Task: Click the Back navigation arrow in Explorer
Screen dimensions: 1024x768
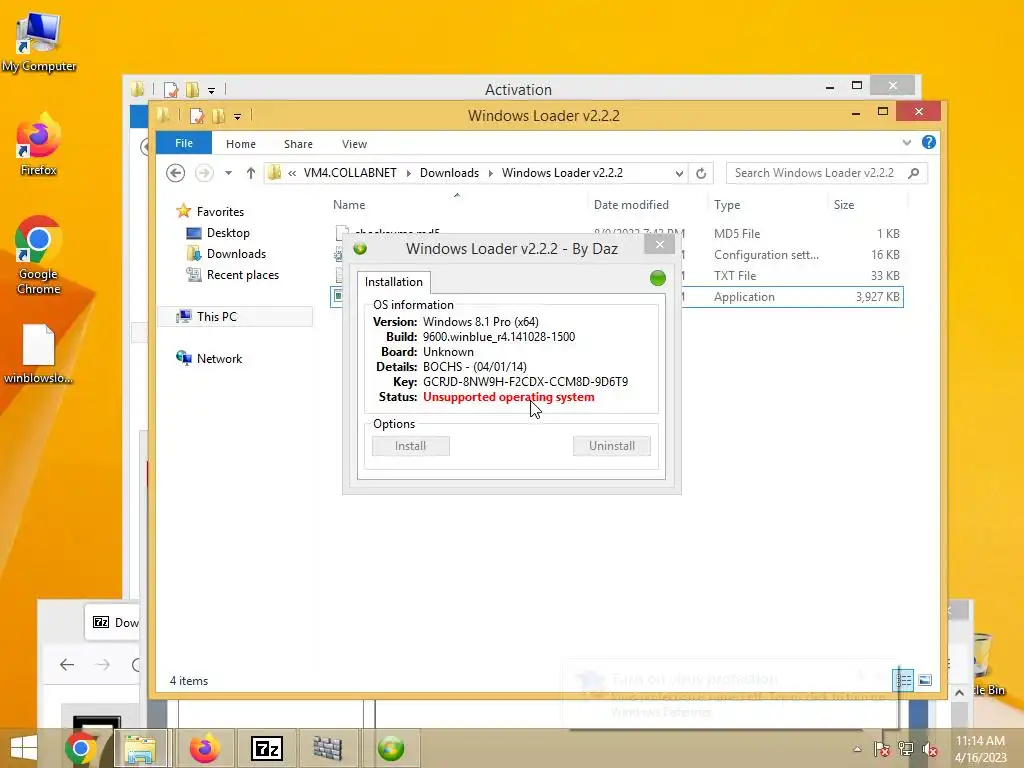Action: tap(175, 173)
